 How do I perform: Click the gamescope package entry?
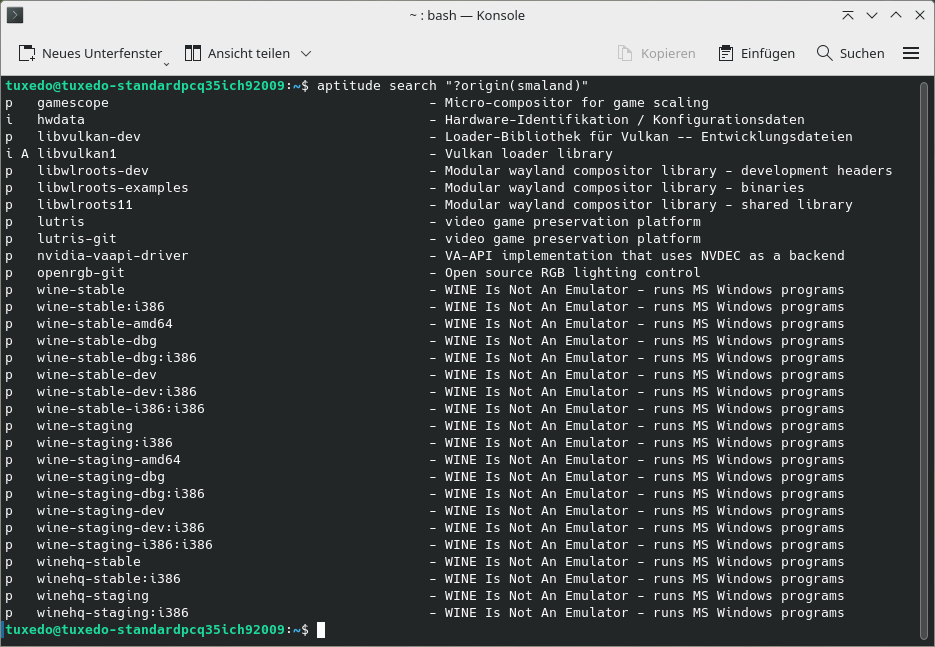tap(73, 103)
